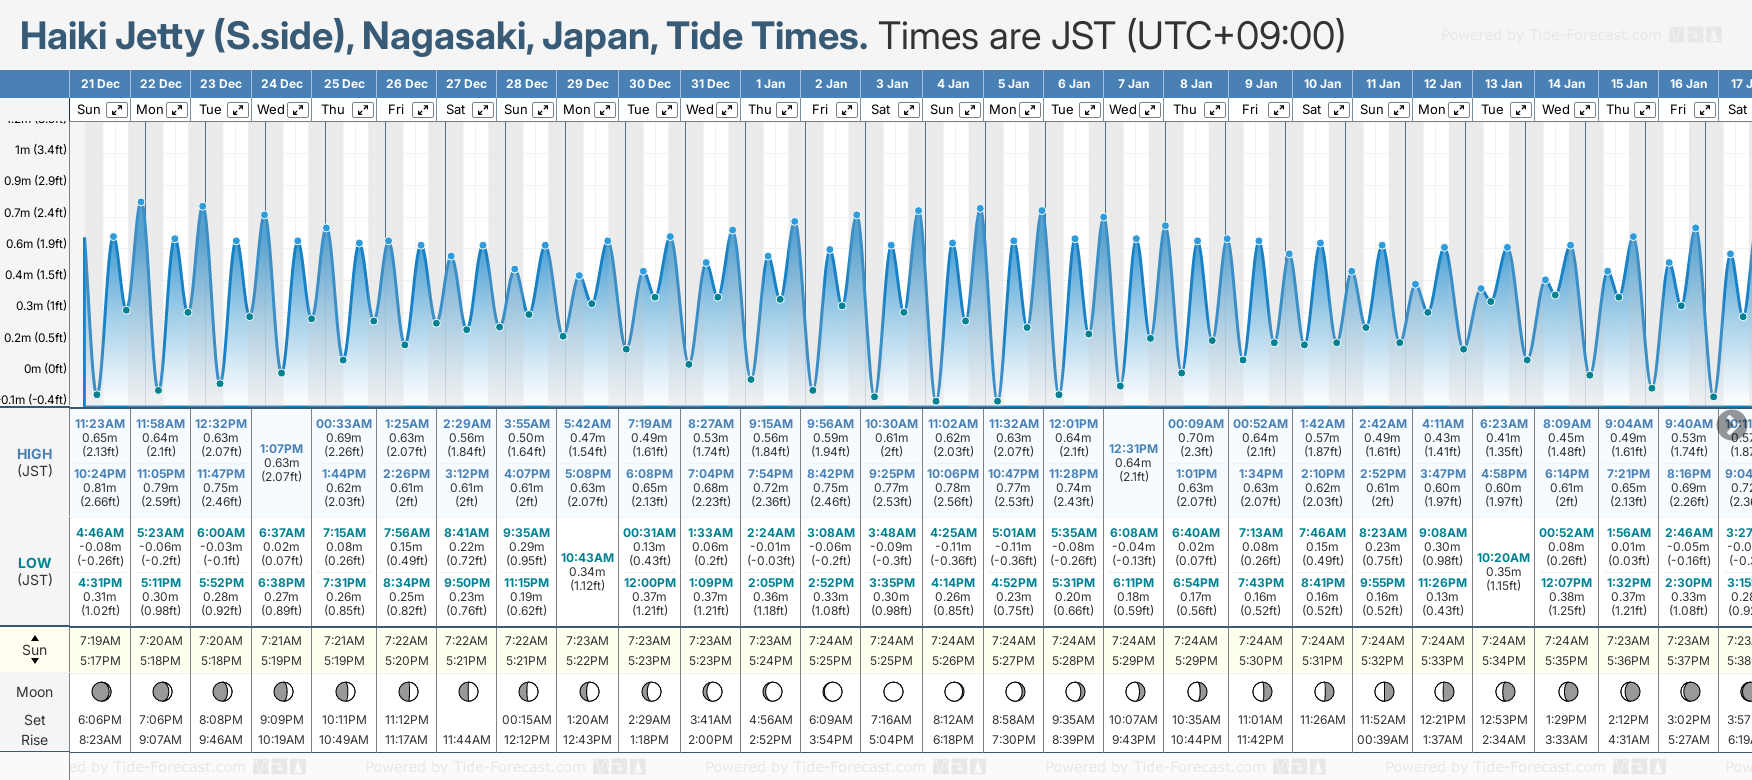Click the Haiki Jetty tide times page title
The image size is (1752, 780).
443,36
